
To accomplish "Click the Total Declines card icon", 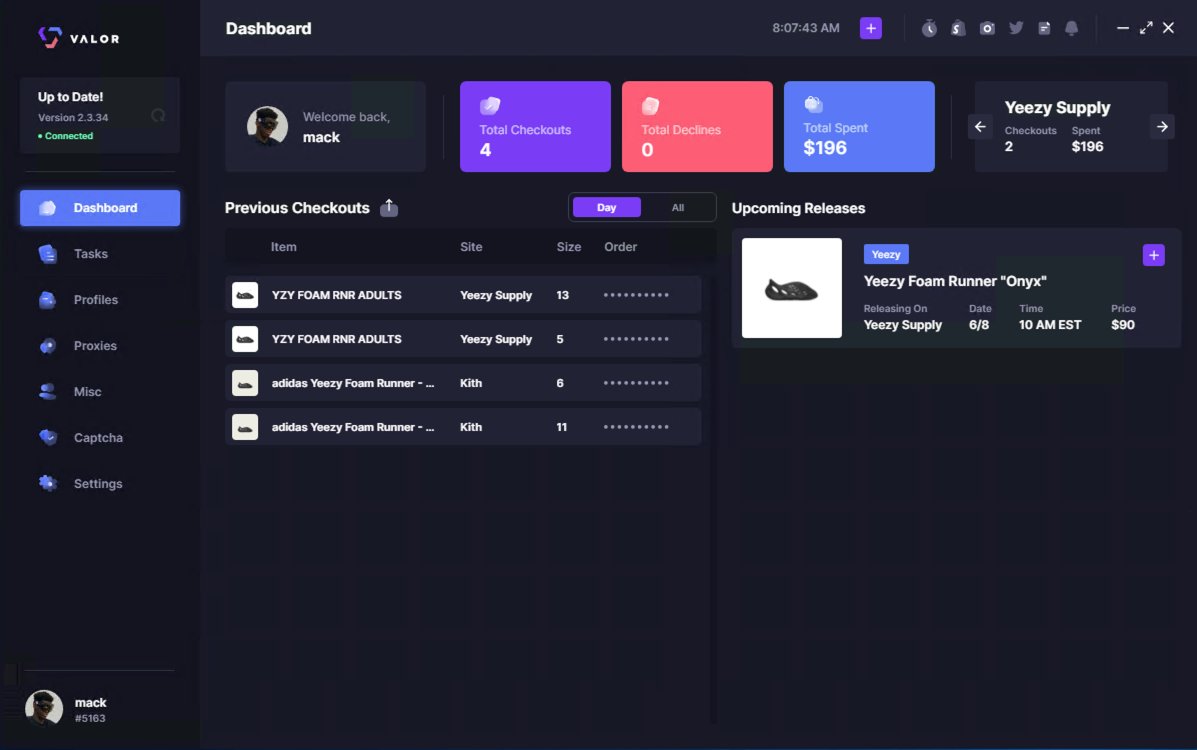I will tap(650, 105).
